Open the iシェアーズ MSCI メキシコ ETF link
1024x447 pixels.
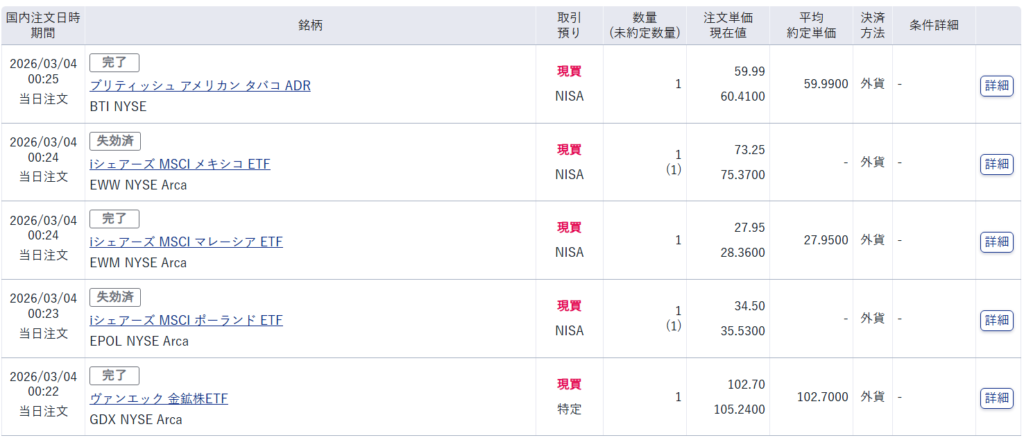click(x=180, y=164)
